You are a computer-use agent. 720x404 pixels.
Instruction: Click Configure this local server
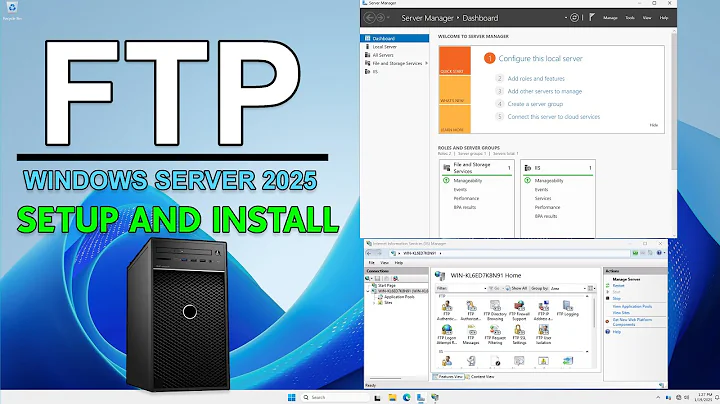(x=540, y=59)
